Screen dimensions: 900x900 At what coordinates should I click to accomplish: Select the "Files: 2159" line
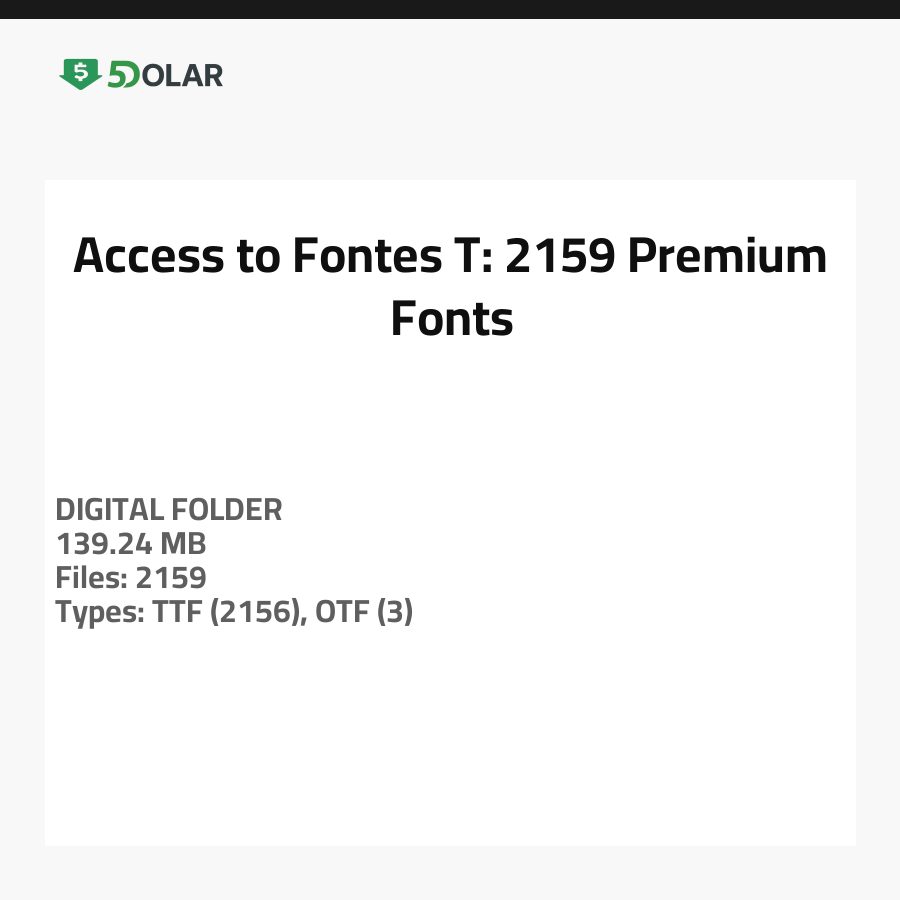coord(131,578)
